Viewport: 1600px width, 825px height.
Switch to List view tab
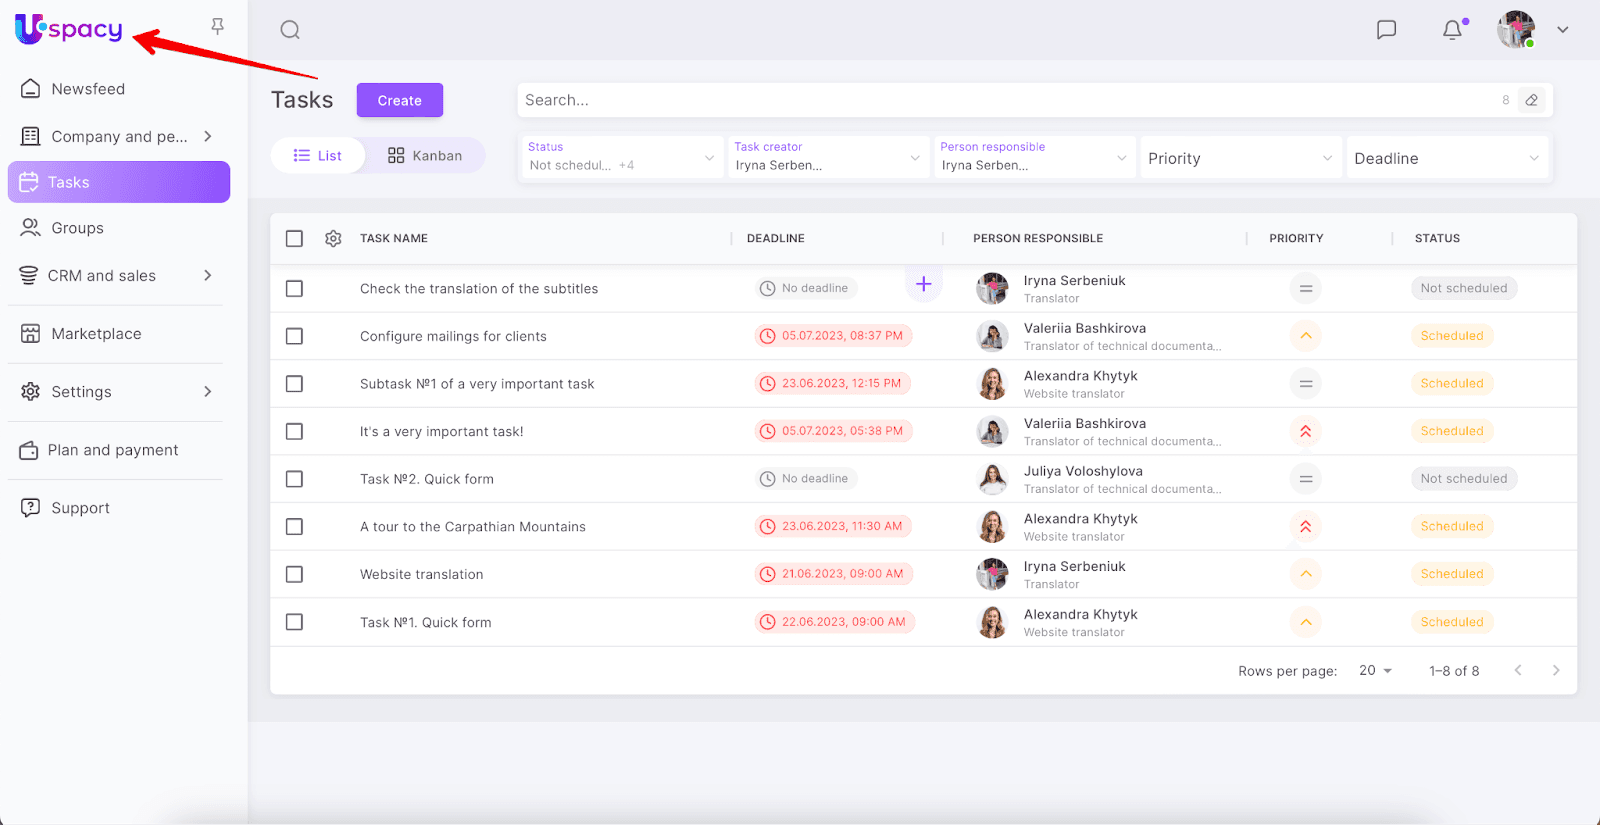click(x=318, y=155)
